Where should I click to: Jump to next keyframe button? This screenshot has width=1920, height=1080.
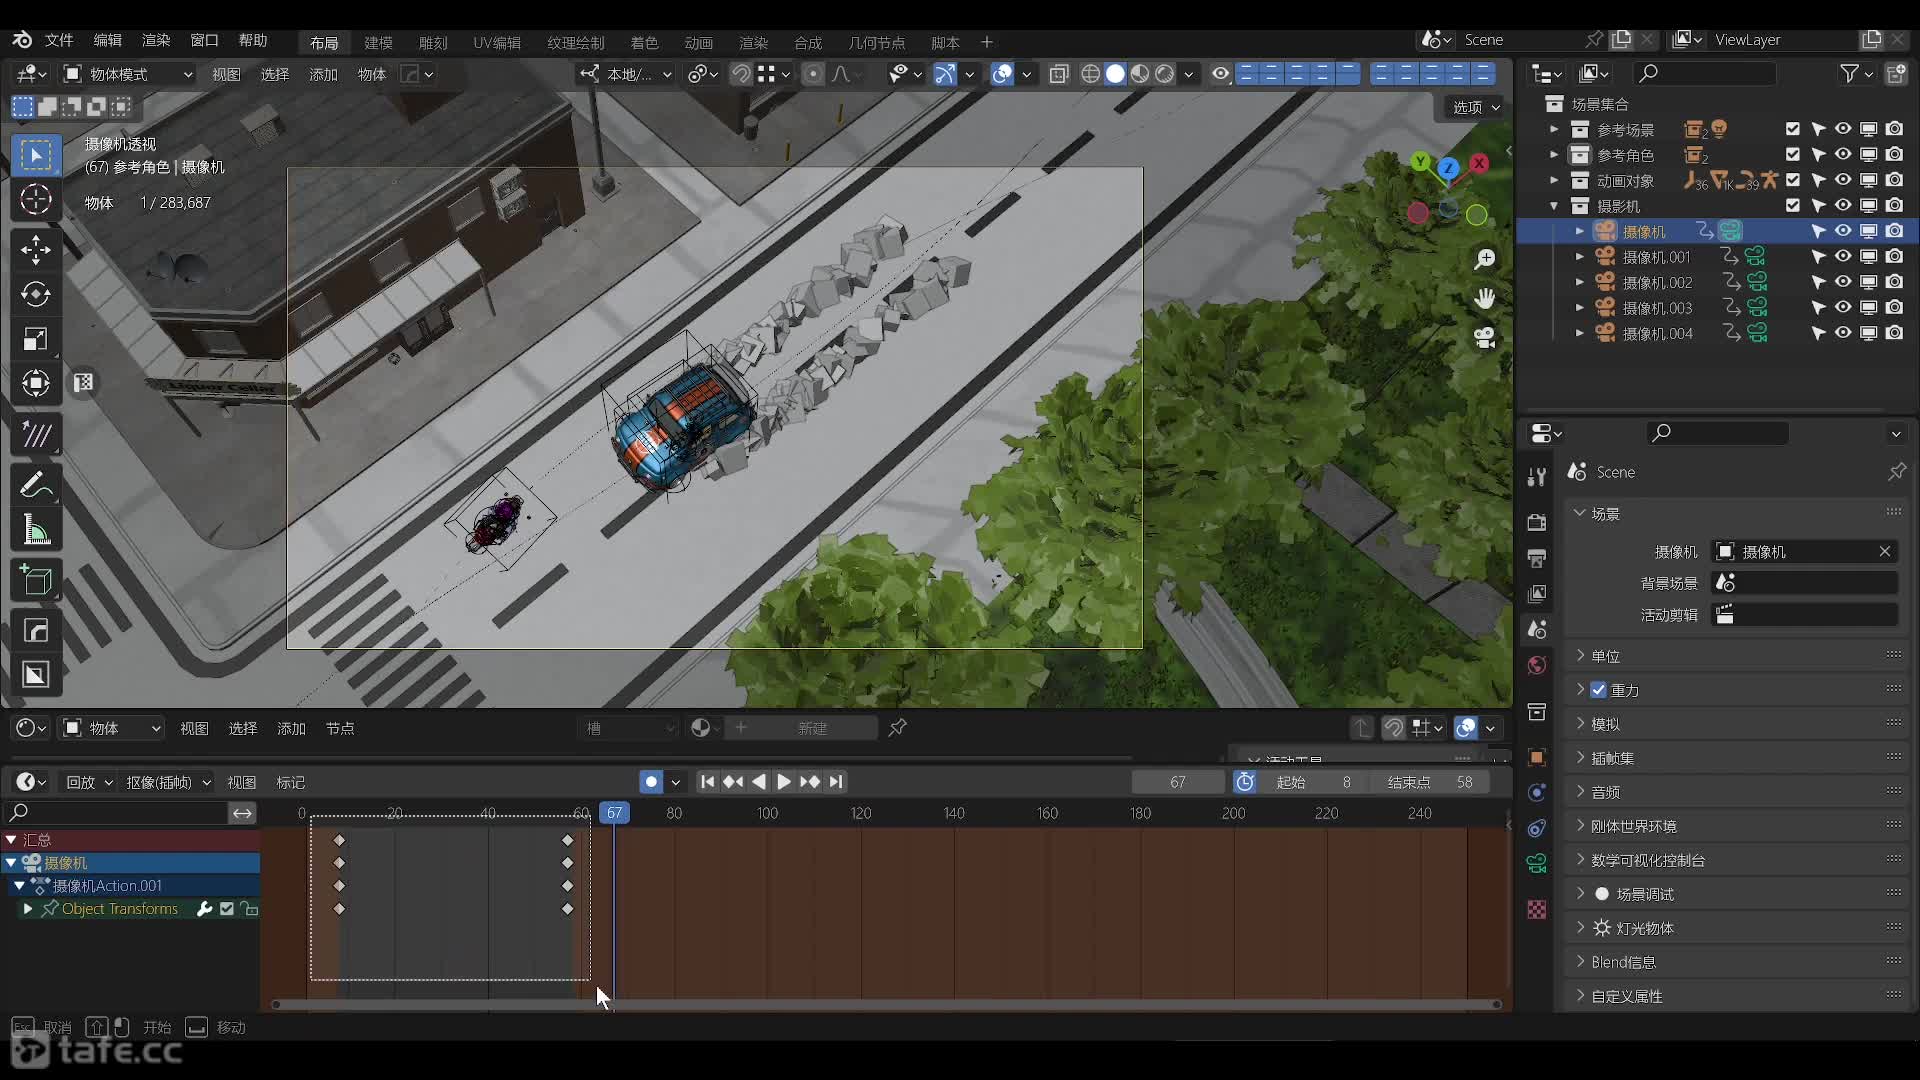tap(810, 782)
